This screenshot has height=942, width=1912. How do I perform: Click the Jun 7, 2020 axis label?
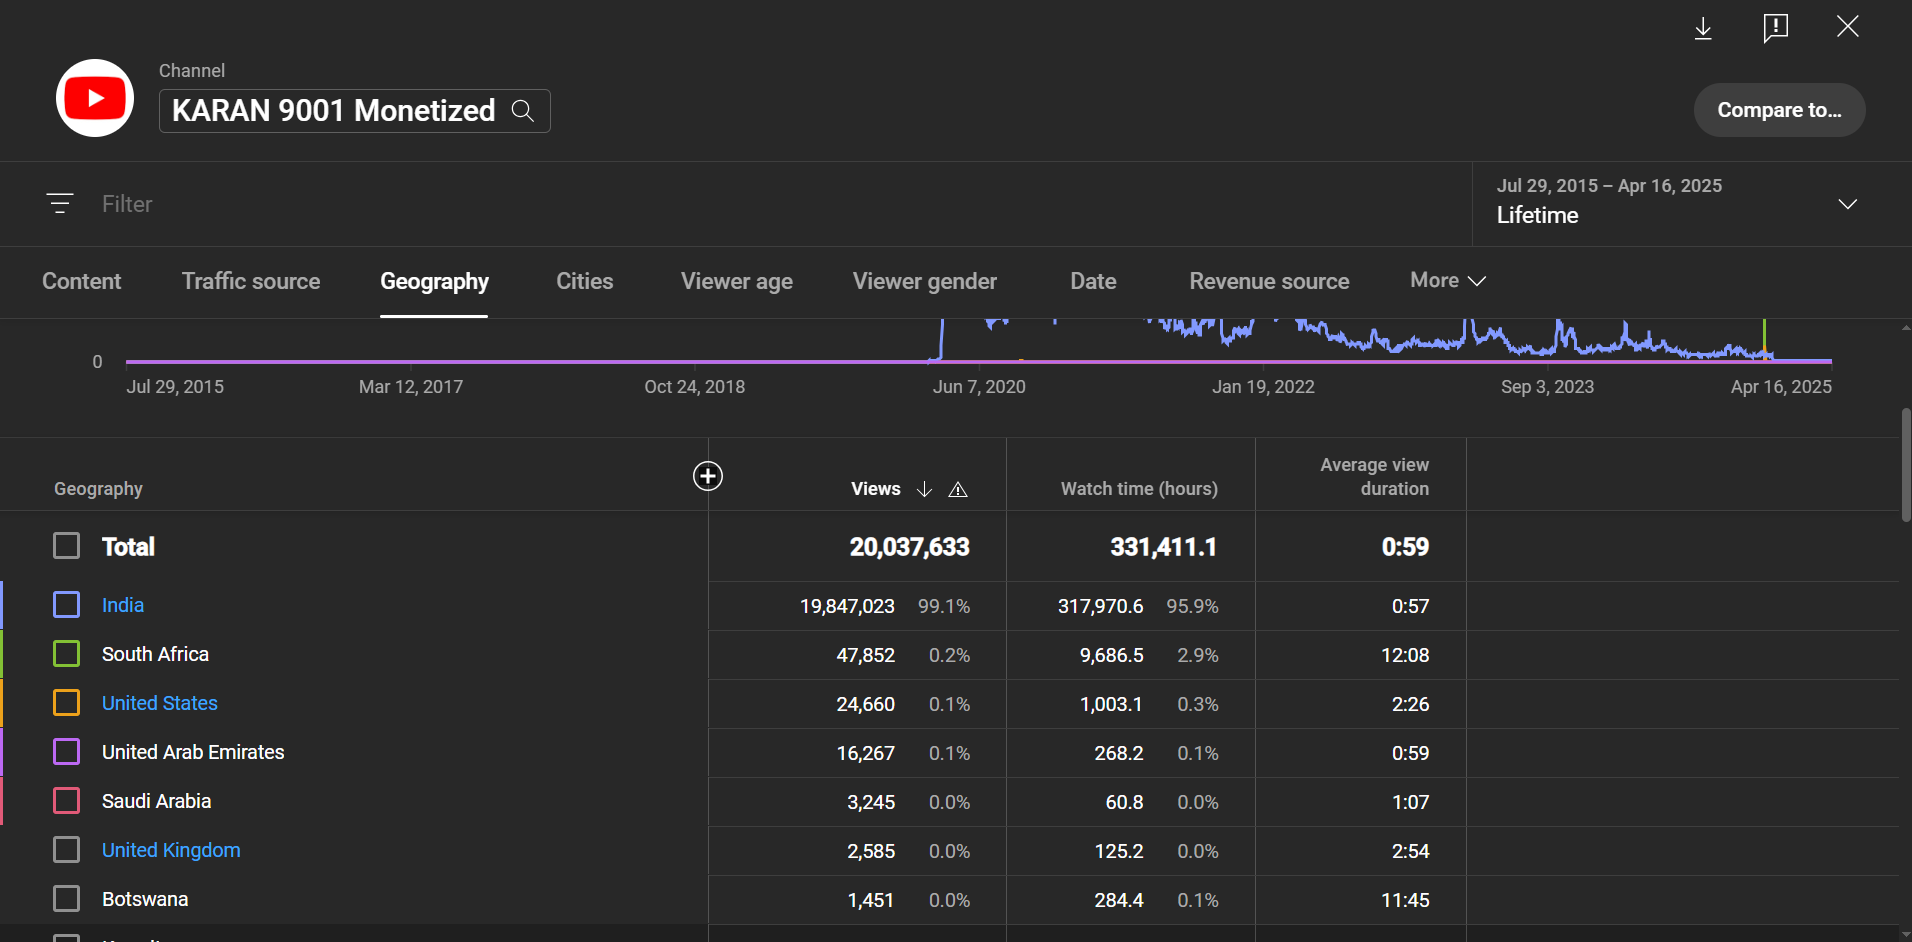point(979,387)
